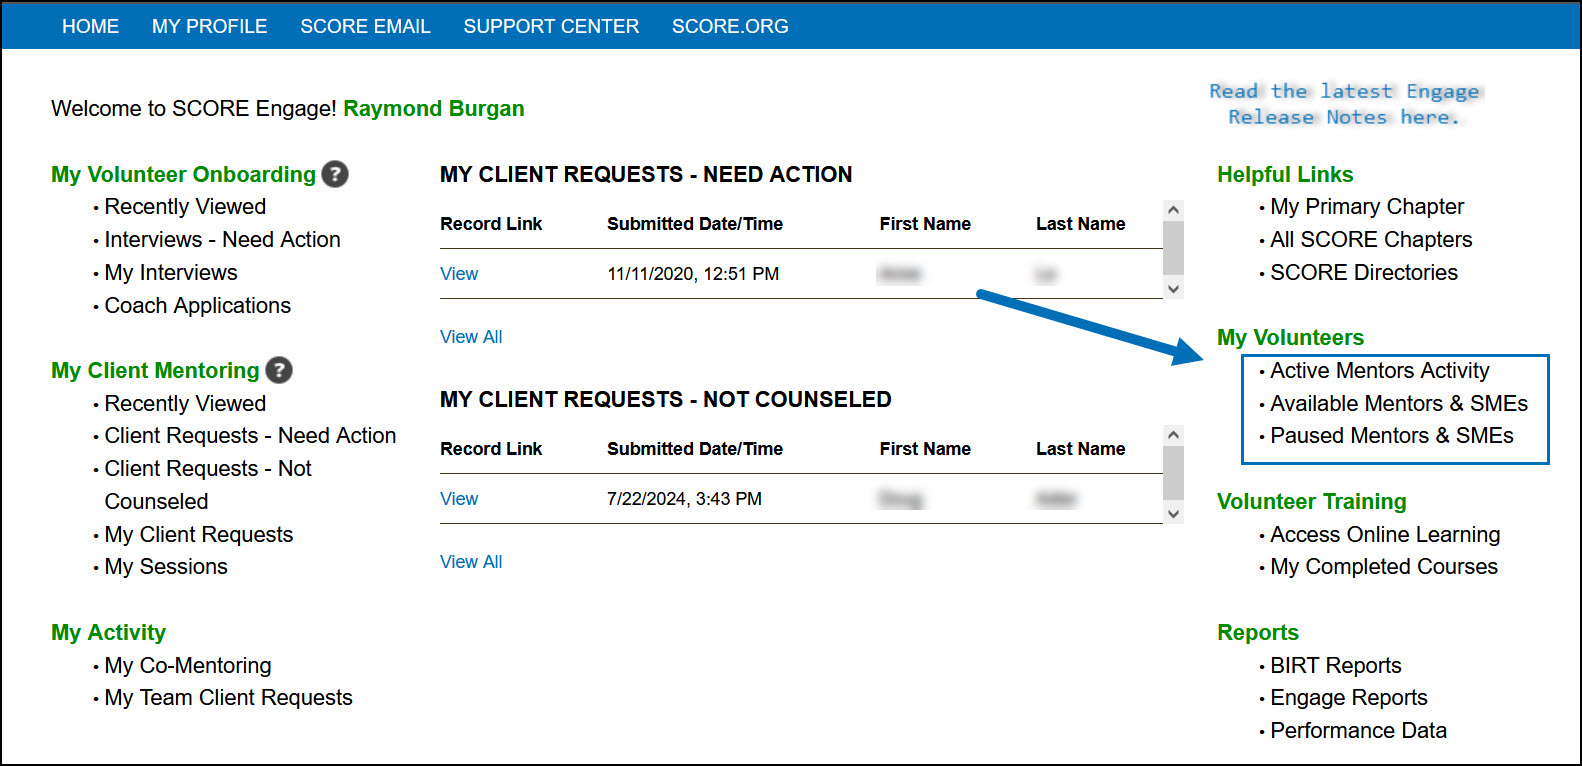This screenshot has height=766, width=1582.
Task: Click scroll-down arrow in Not Counseled table
Action: tap(1174, 514)
